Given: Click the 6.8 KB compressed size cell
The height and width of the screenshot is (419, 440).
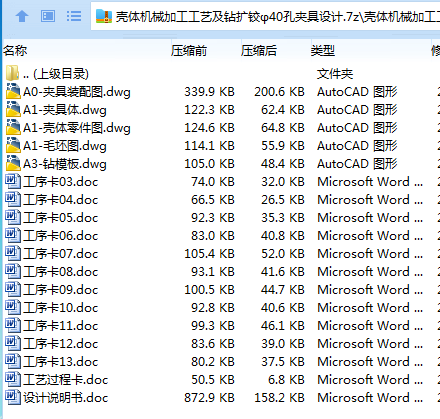Looking at the screenshot, I should coord(286,380).
